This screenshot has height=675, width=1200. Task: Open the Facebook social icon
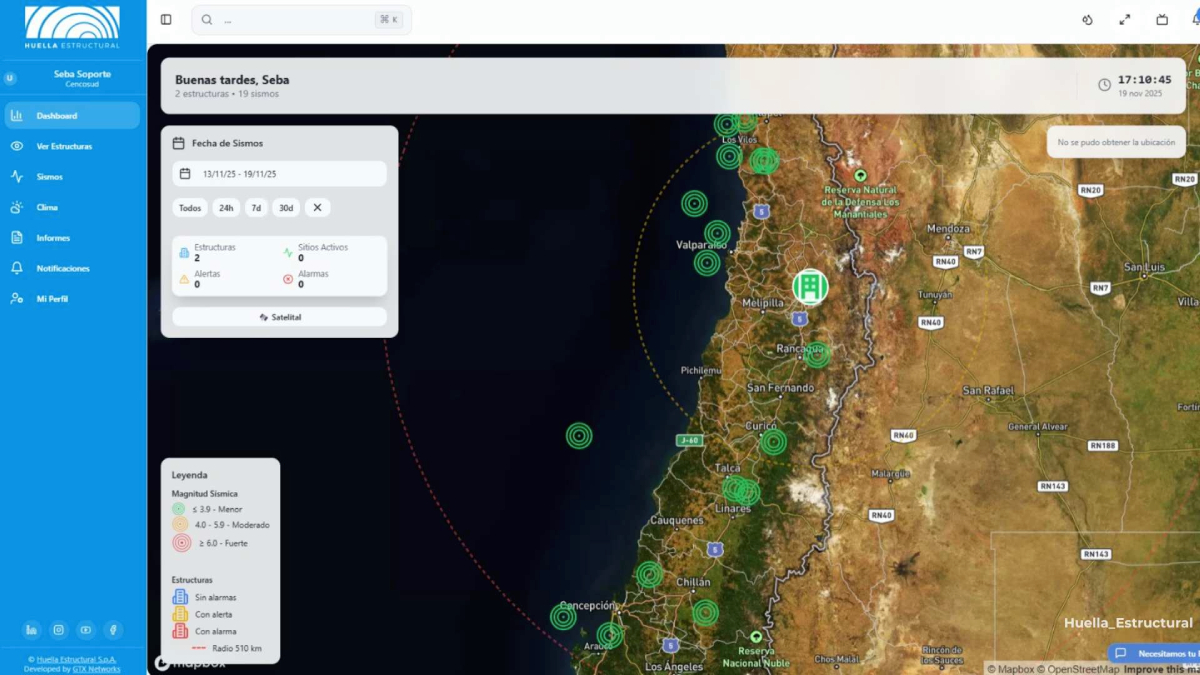click(x=113, y=630)
